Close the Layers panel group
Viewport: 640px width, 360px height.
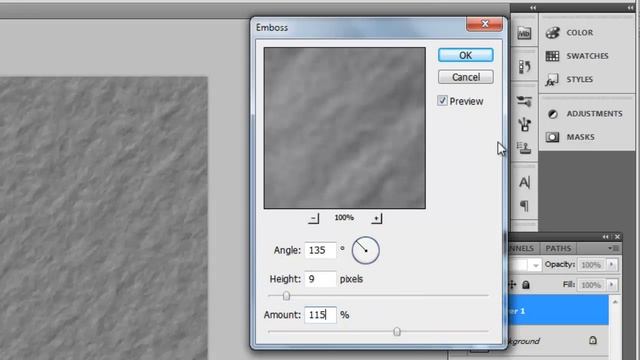pyautogui.click(x=617, y=237)
